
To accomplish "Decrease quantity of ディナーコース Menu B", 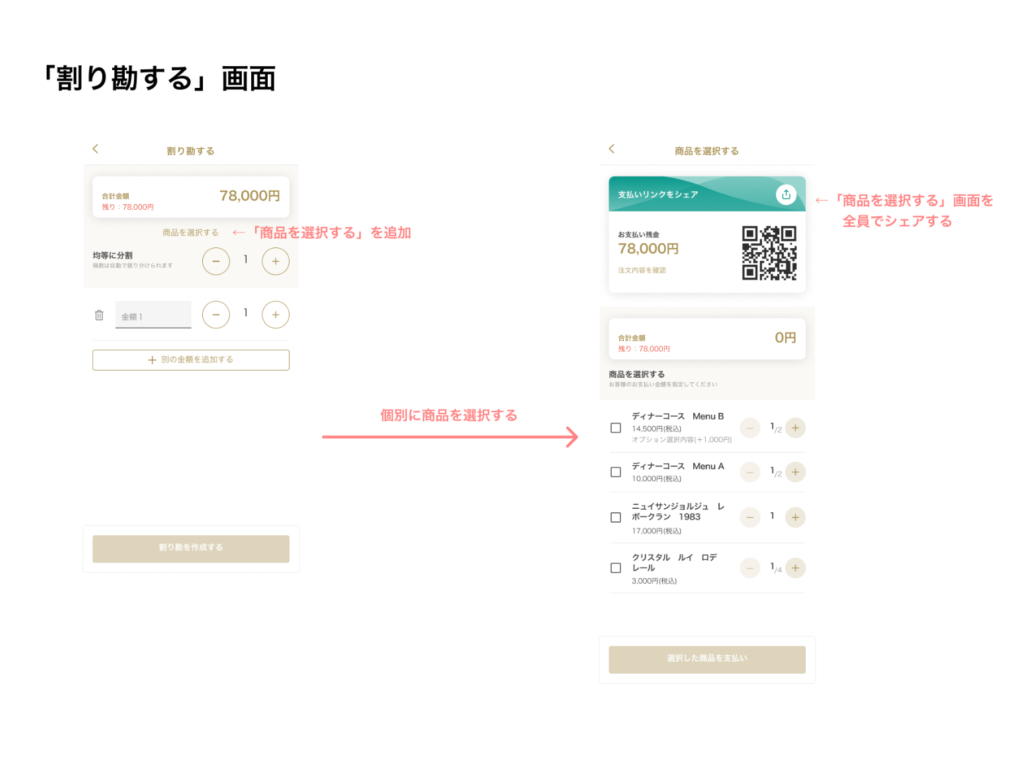I will click(x=750, y=428).
